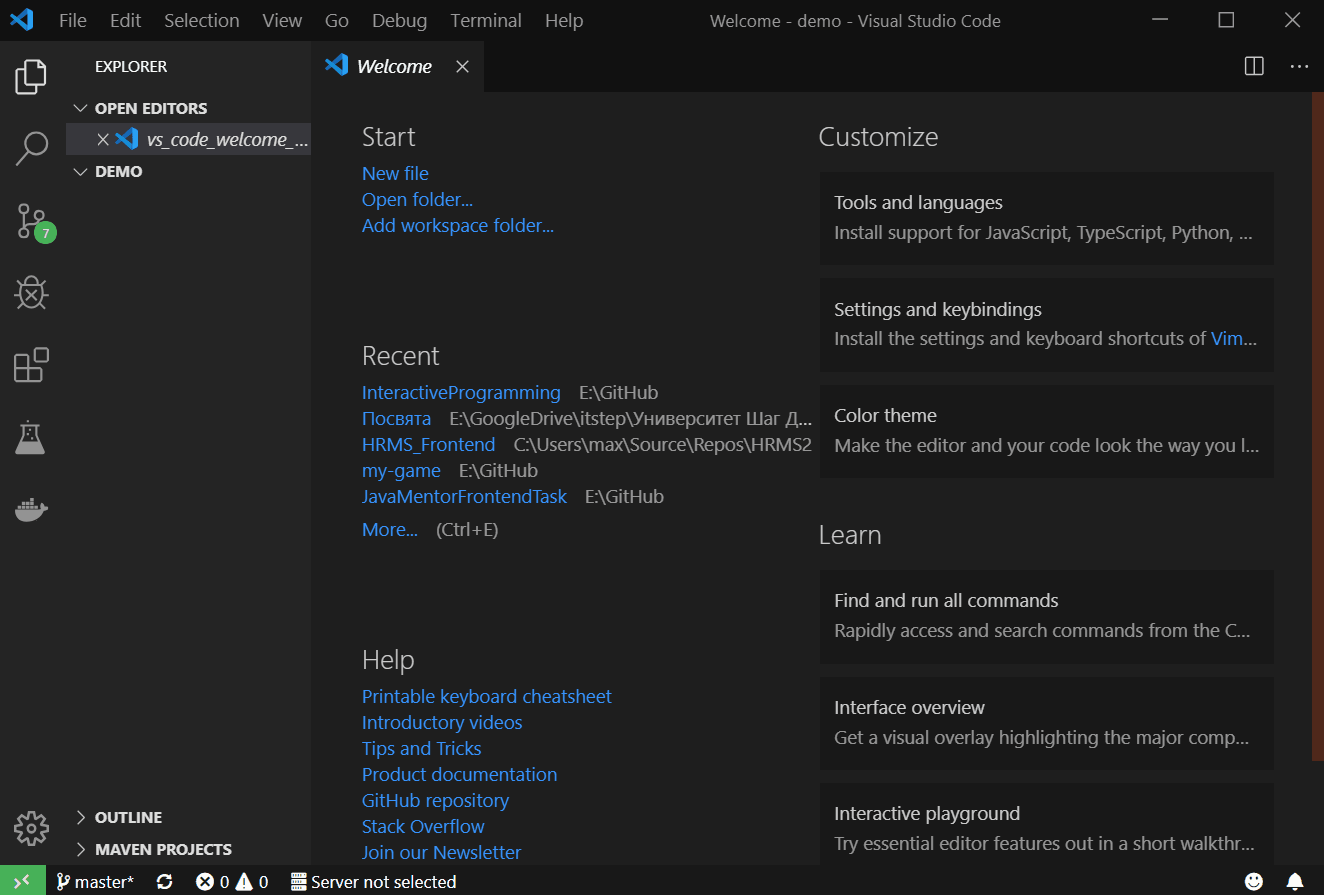The height and width of the screenshot is (895, 1324).
Task: Click the split editor icon
Action: point(1254,66)
